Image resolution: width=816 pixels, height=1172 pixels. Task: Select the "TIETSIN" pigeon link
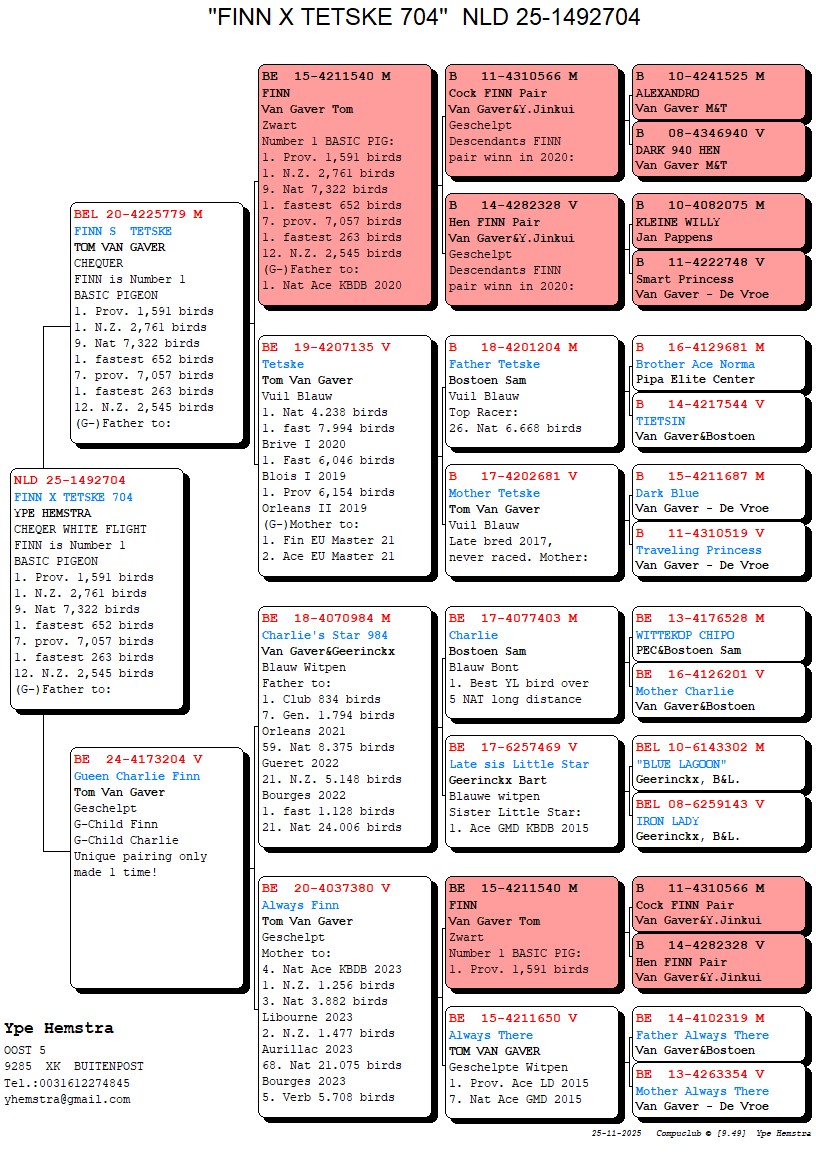660,421
